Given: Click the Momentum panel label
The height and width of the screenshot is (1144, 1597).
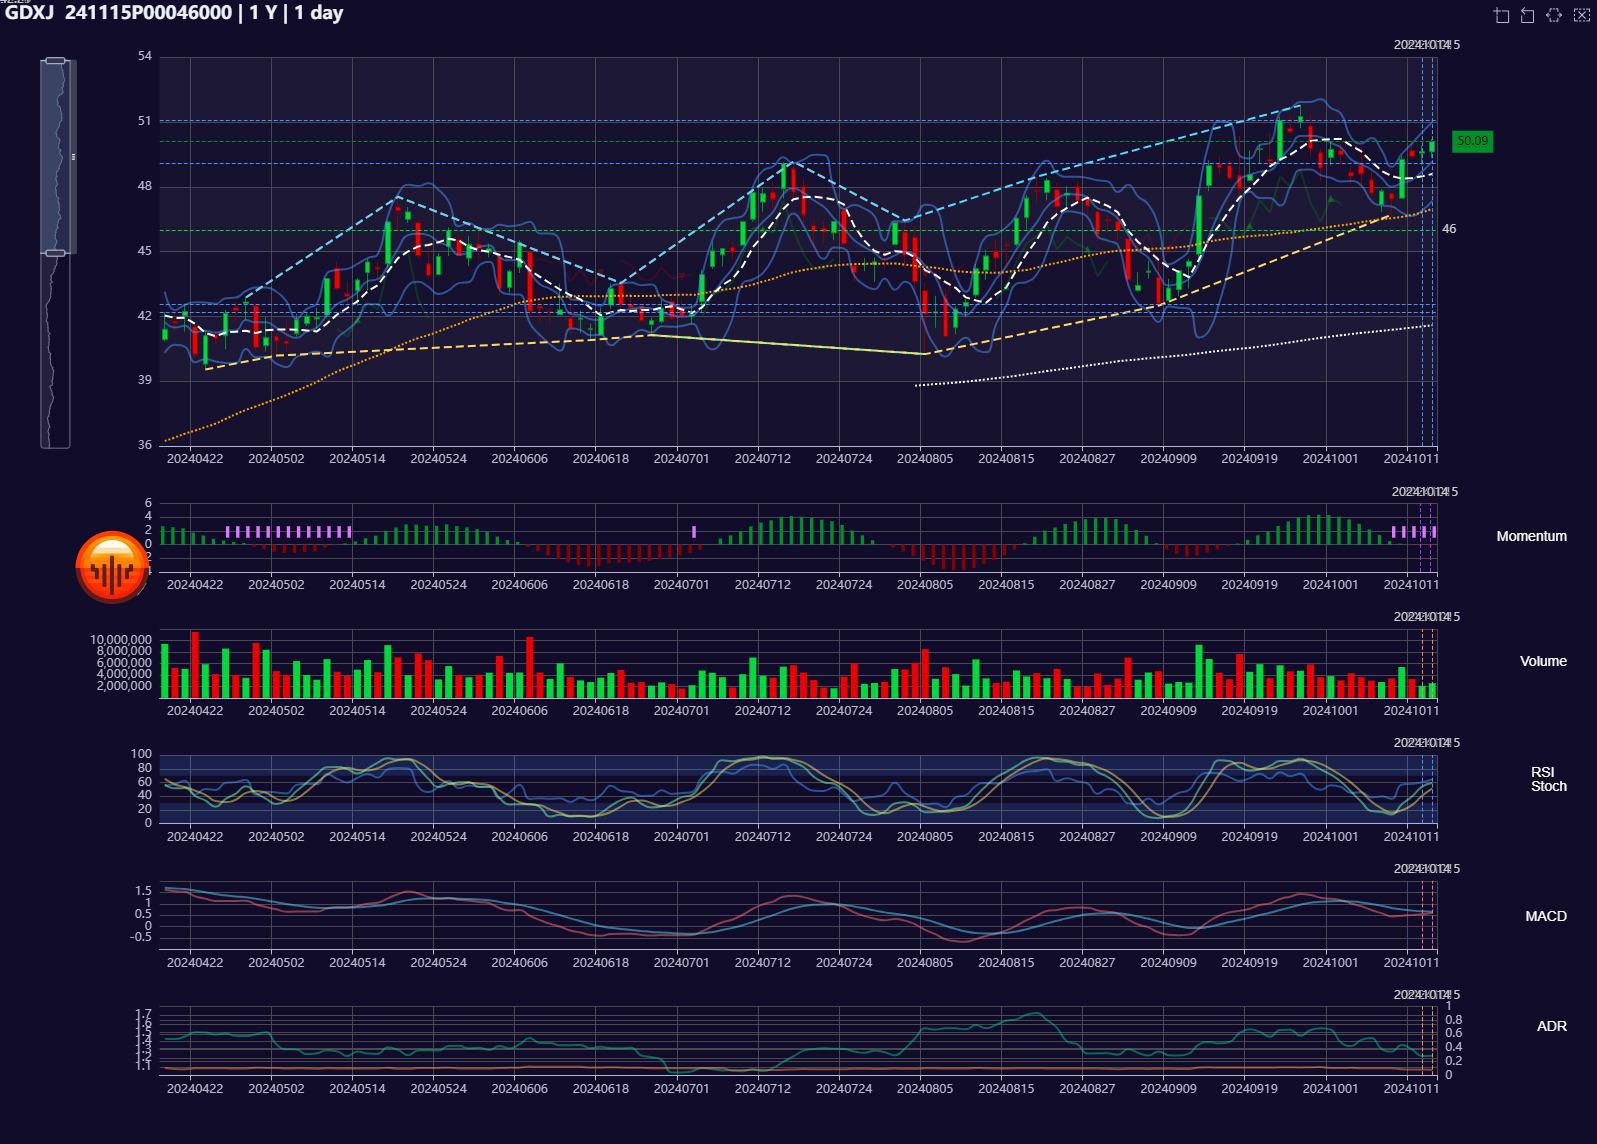Looking at the screenshot, I should pyautogui.click(x=1531, y=536).
